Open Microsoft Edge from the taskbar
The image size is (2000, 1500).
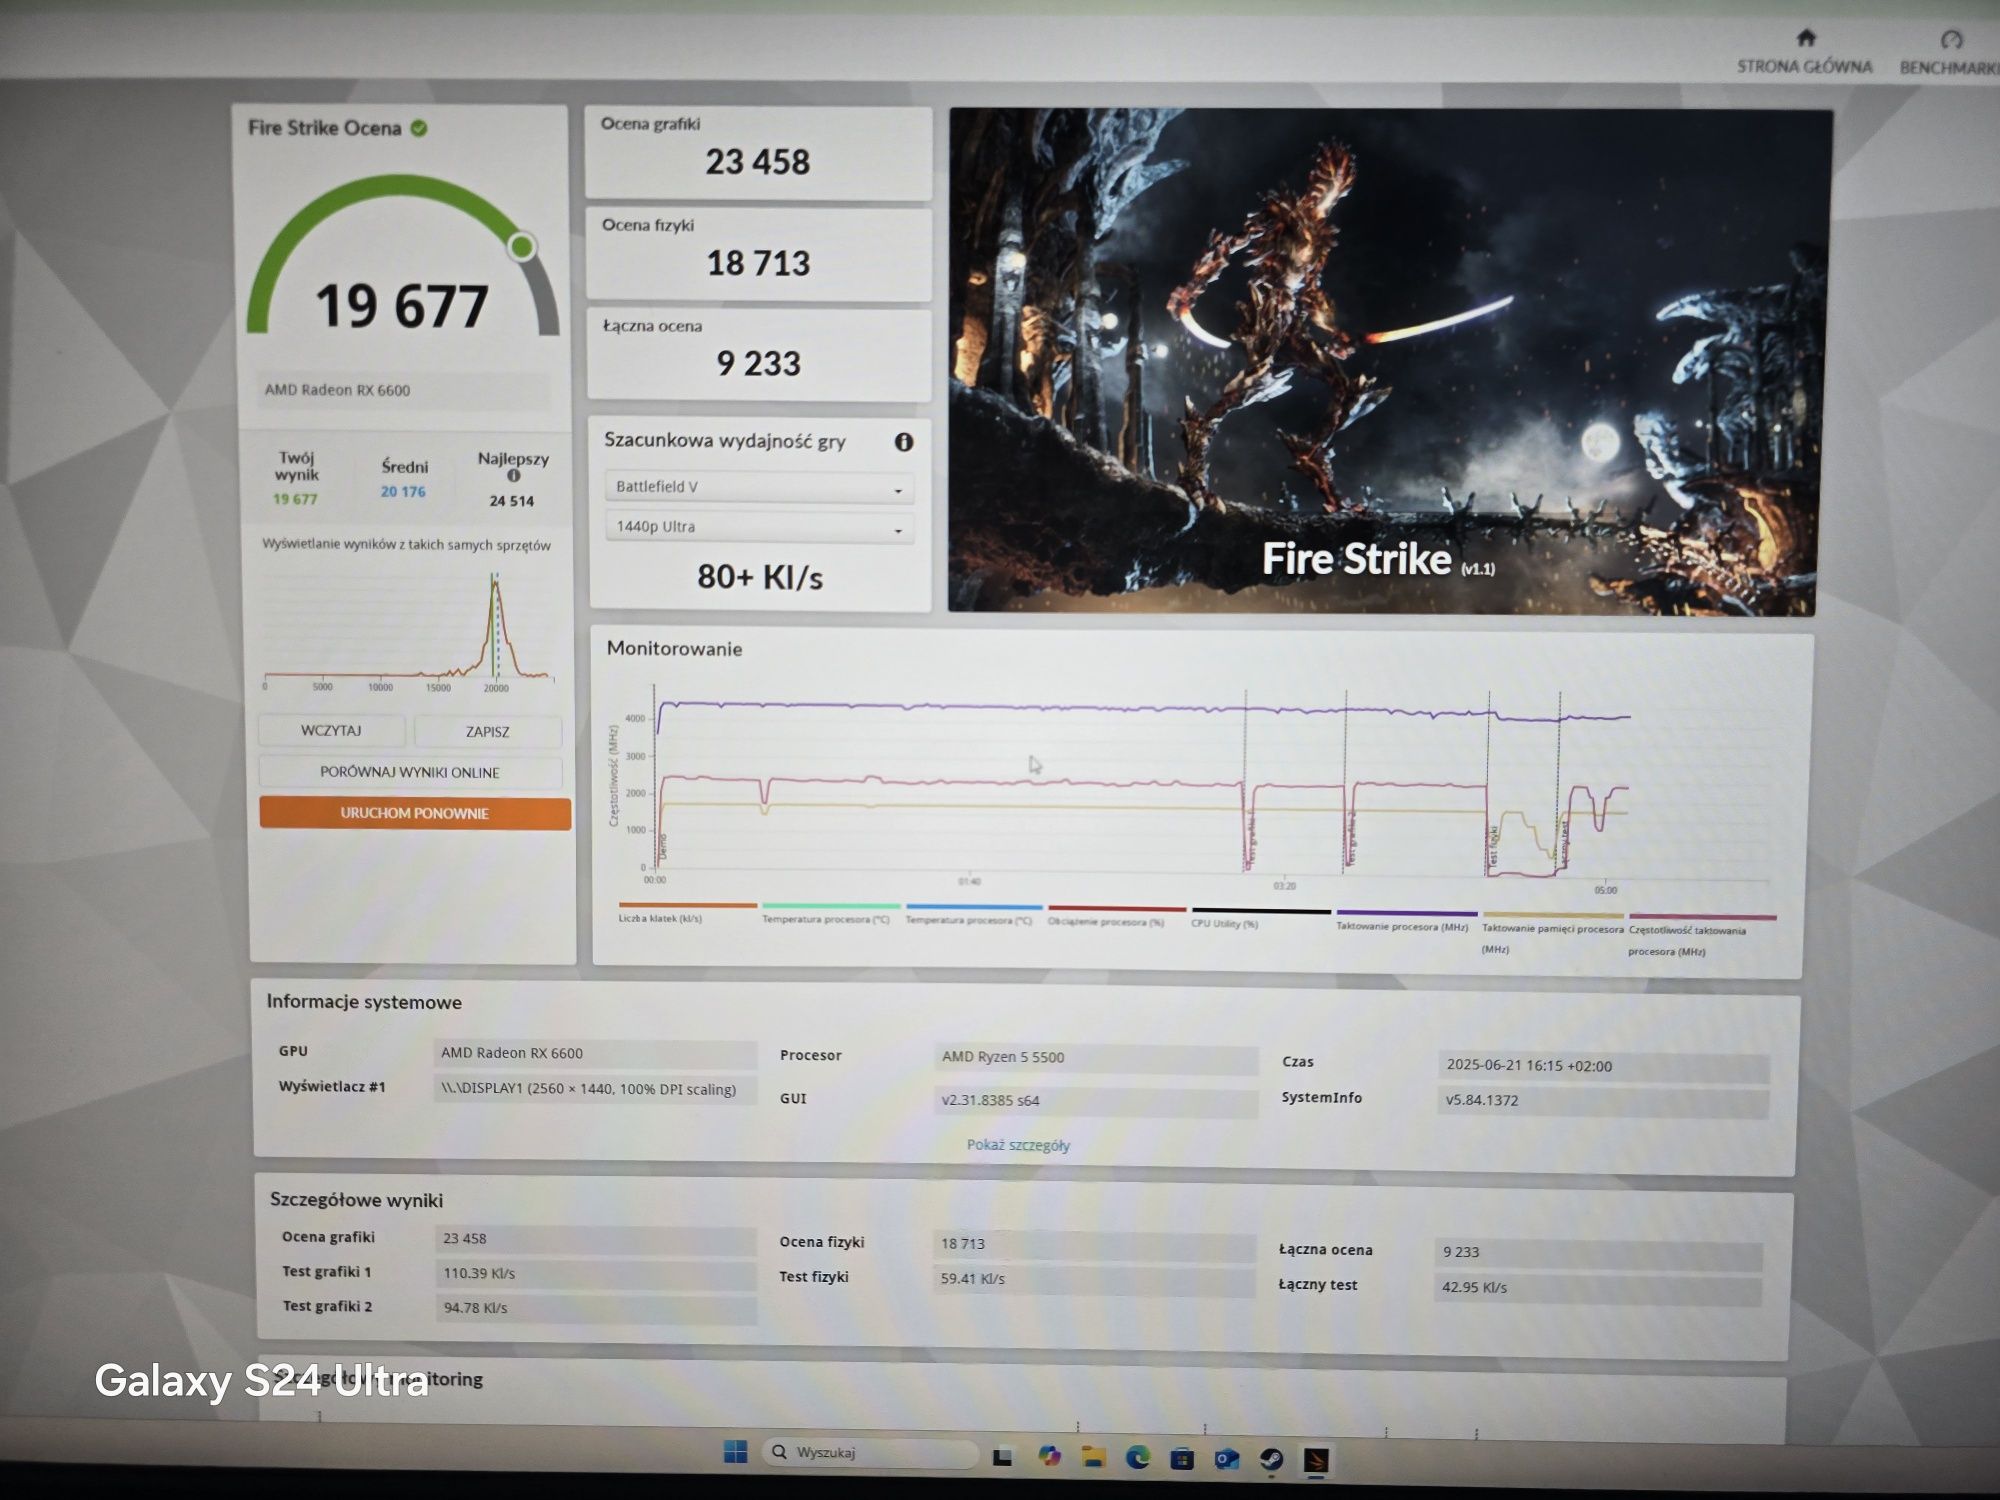tap(1138, 1458)
